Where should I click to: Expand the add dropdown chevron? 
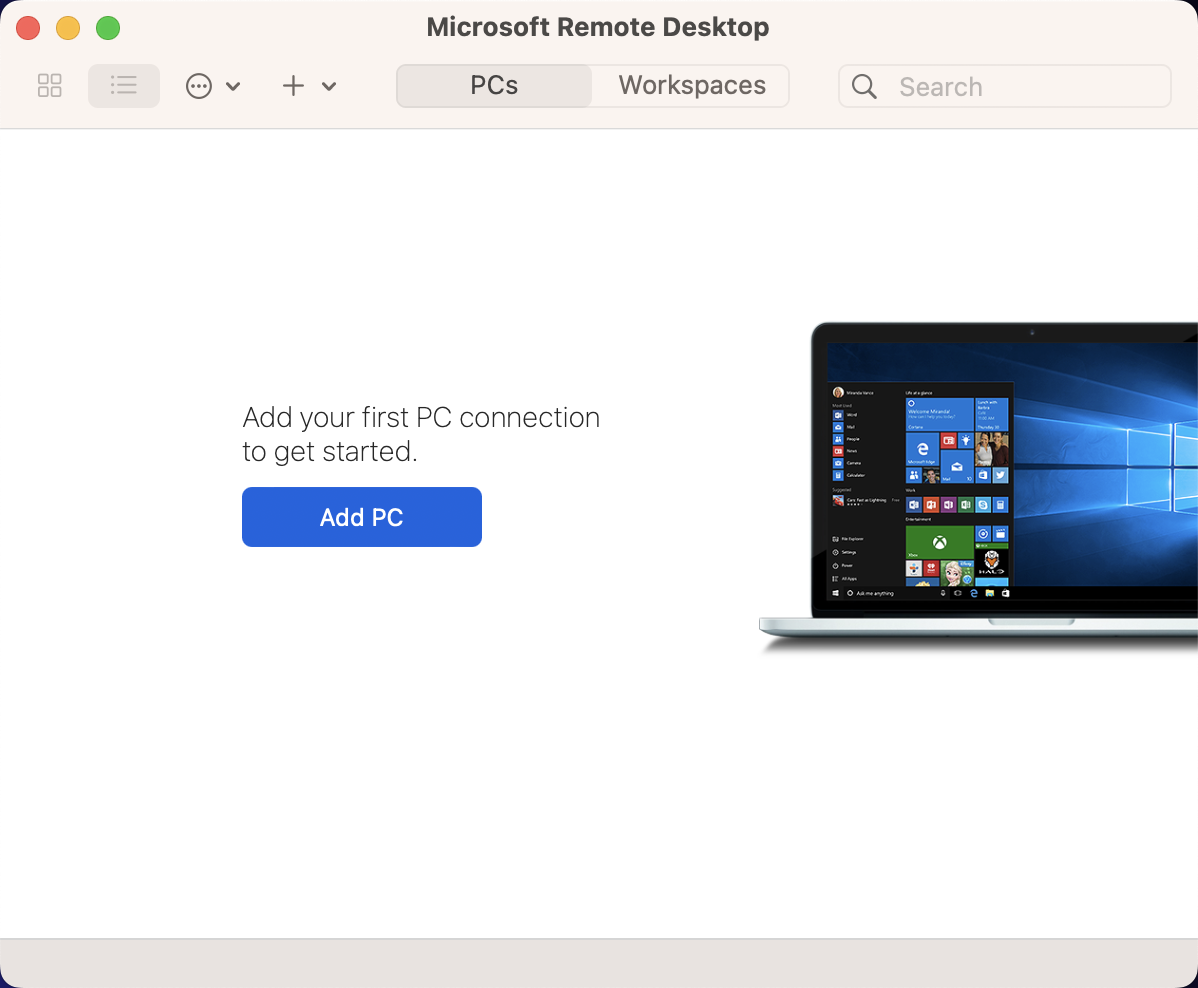[329, 86]
